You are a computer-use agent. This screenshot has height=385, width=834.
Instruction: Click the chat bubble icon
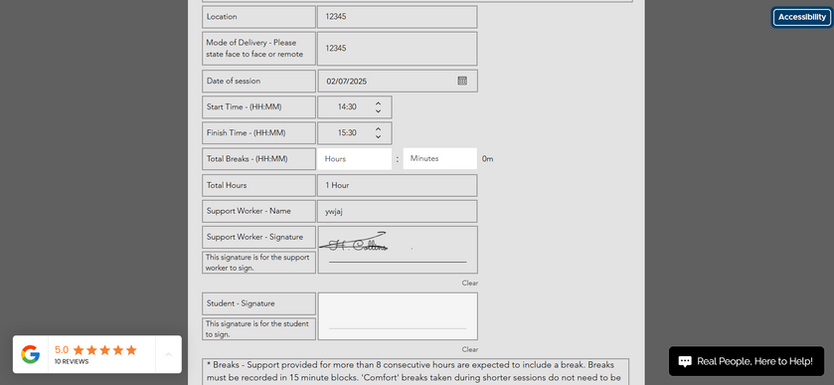(x=685, y=362)
